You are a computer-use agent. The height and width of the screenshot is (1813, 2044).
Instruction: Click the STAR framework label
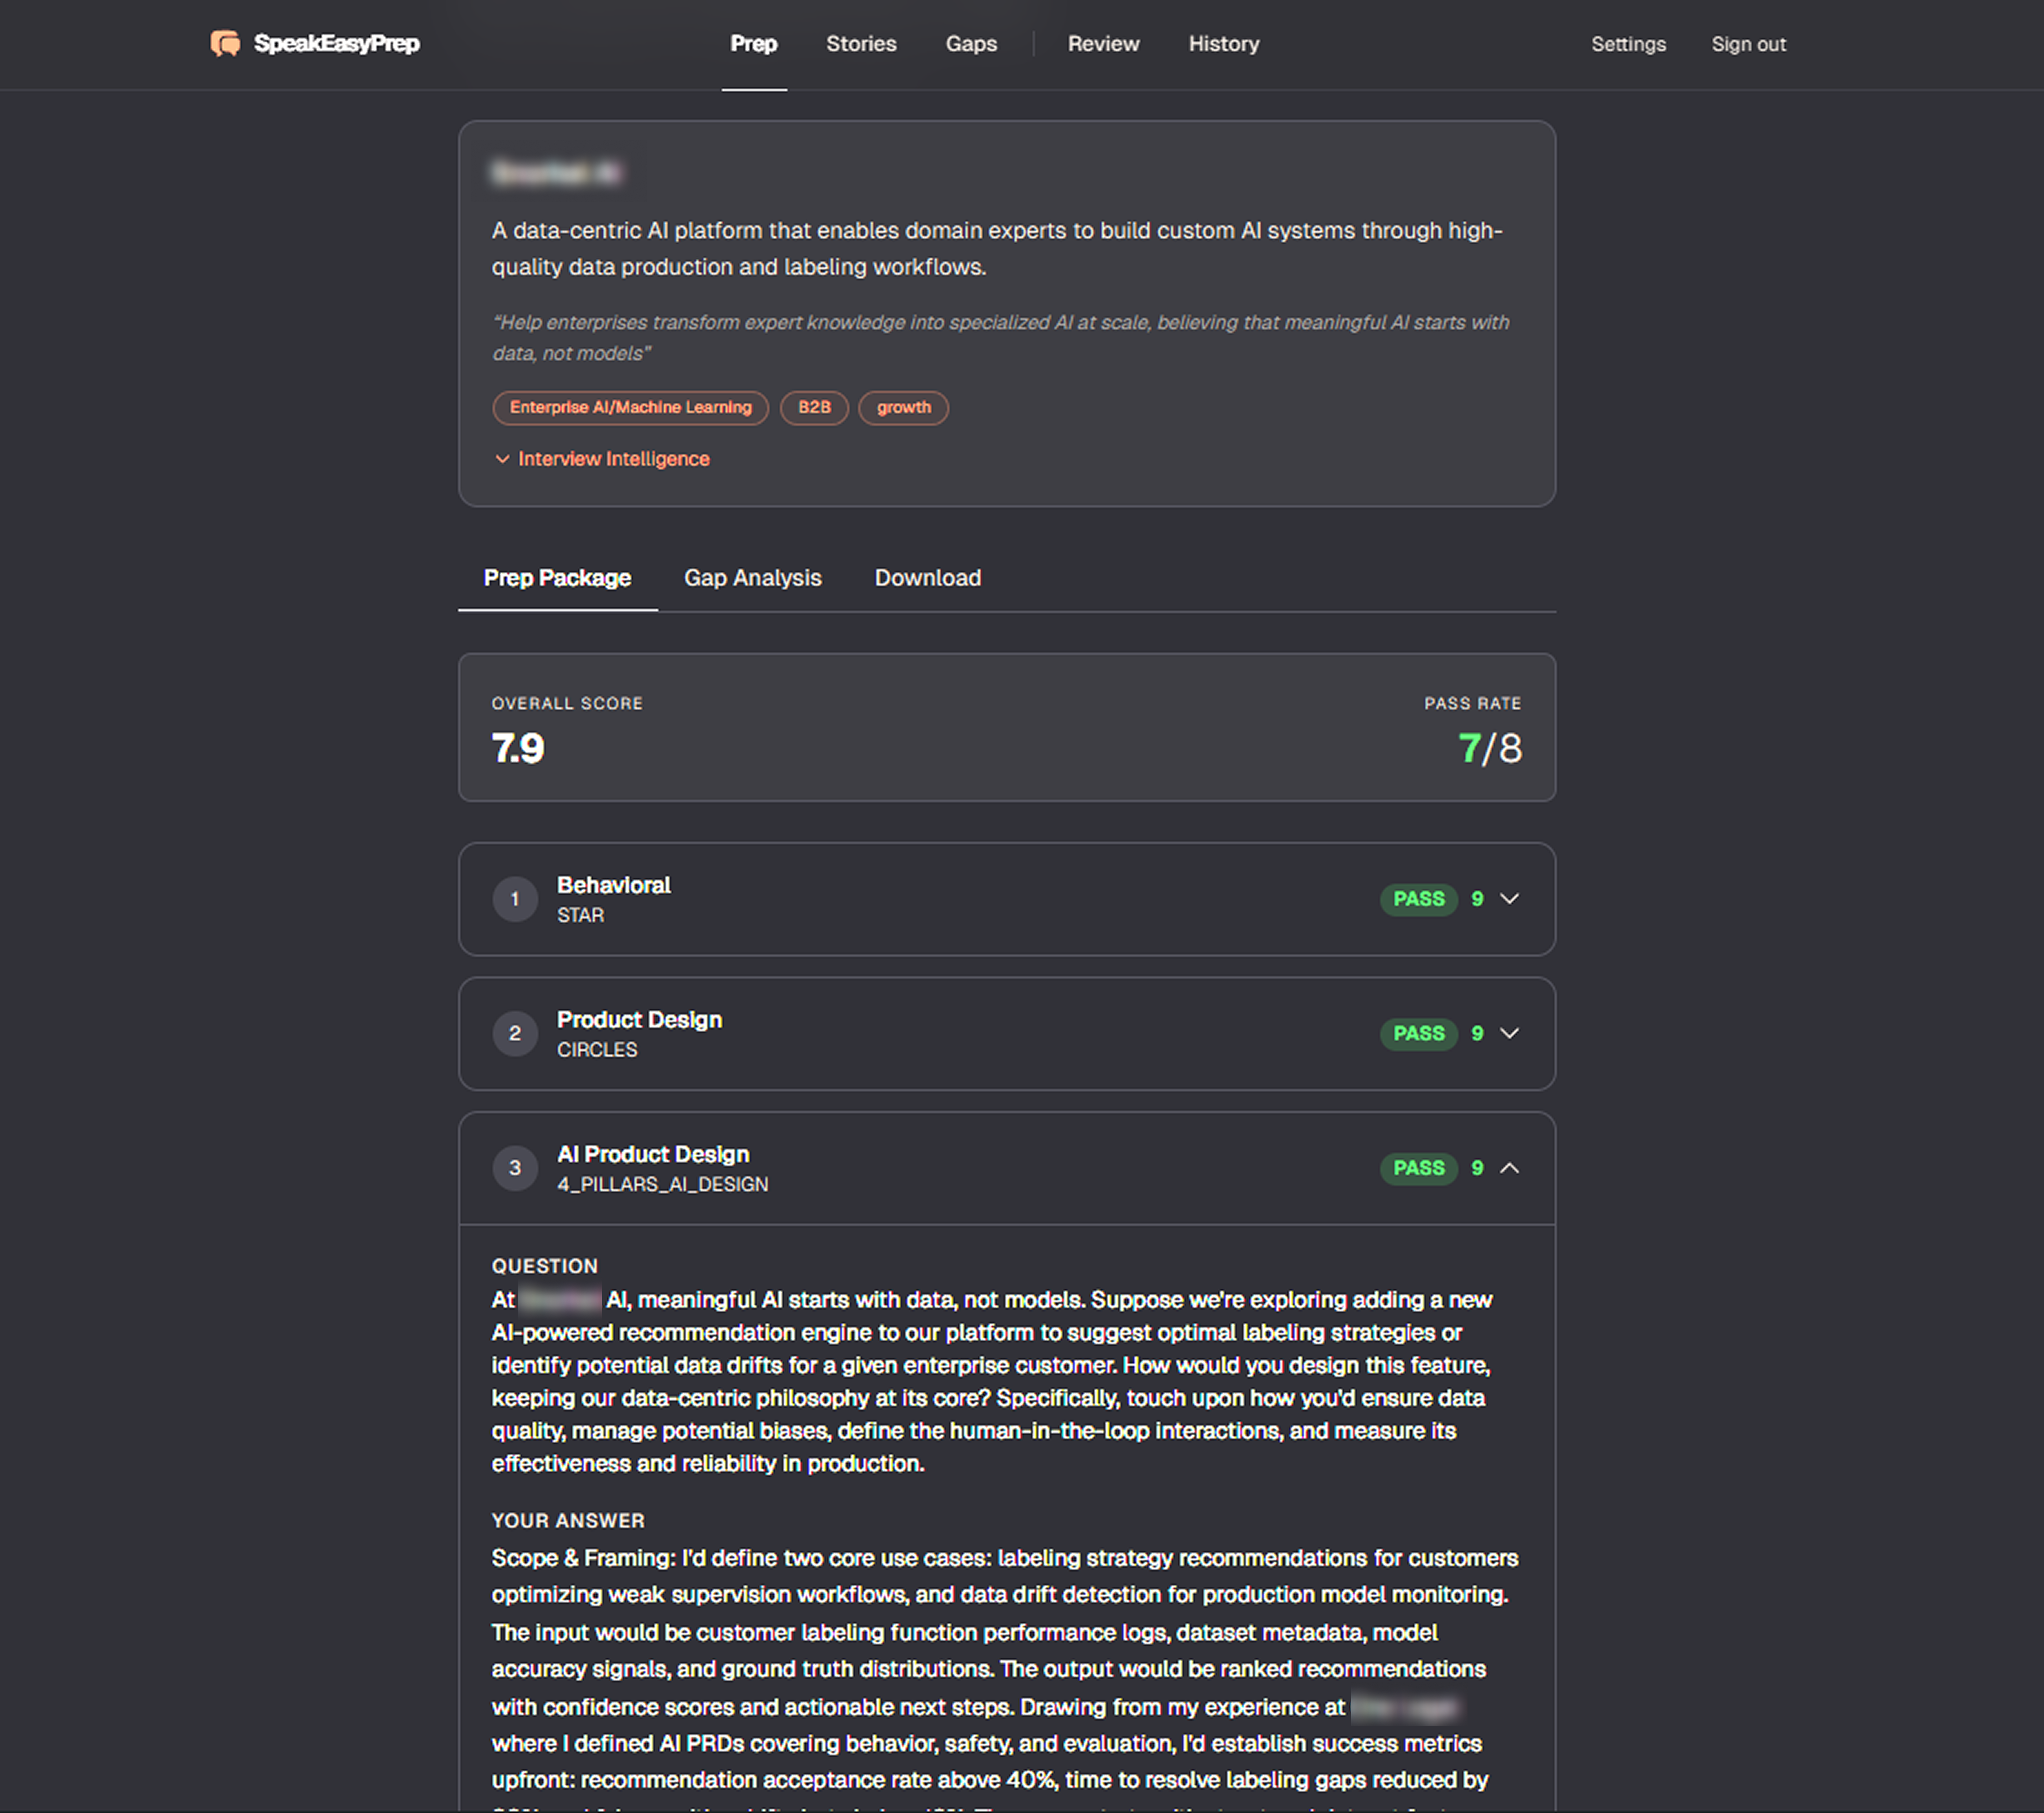tap(580, 916)
